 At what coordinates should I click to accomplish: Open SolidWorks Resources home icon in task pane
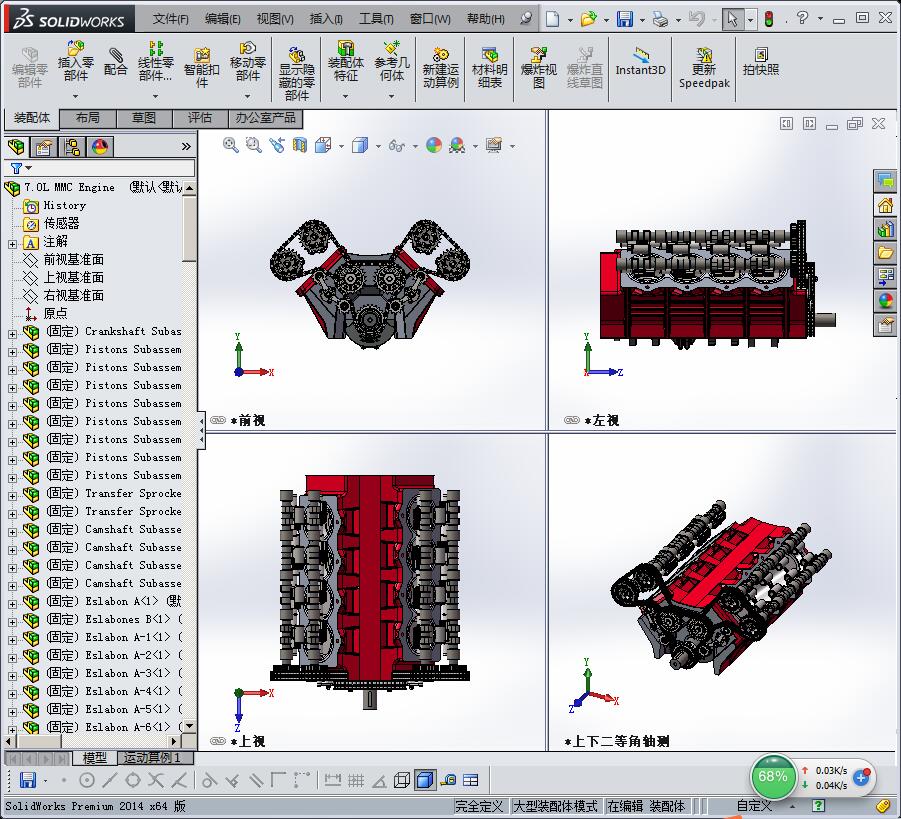[x=885, y=205]
